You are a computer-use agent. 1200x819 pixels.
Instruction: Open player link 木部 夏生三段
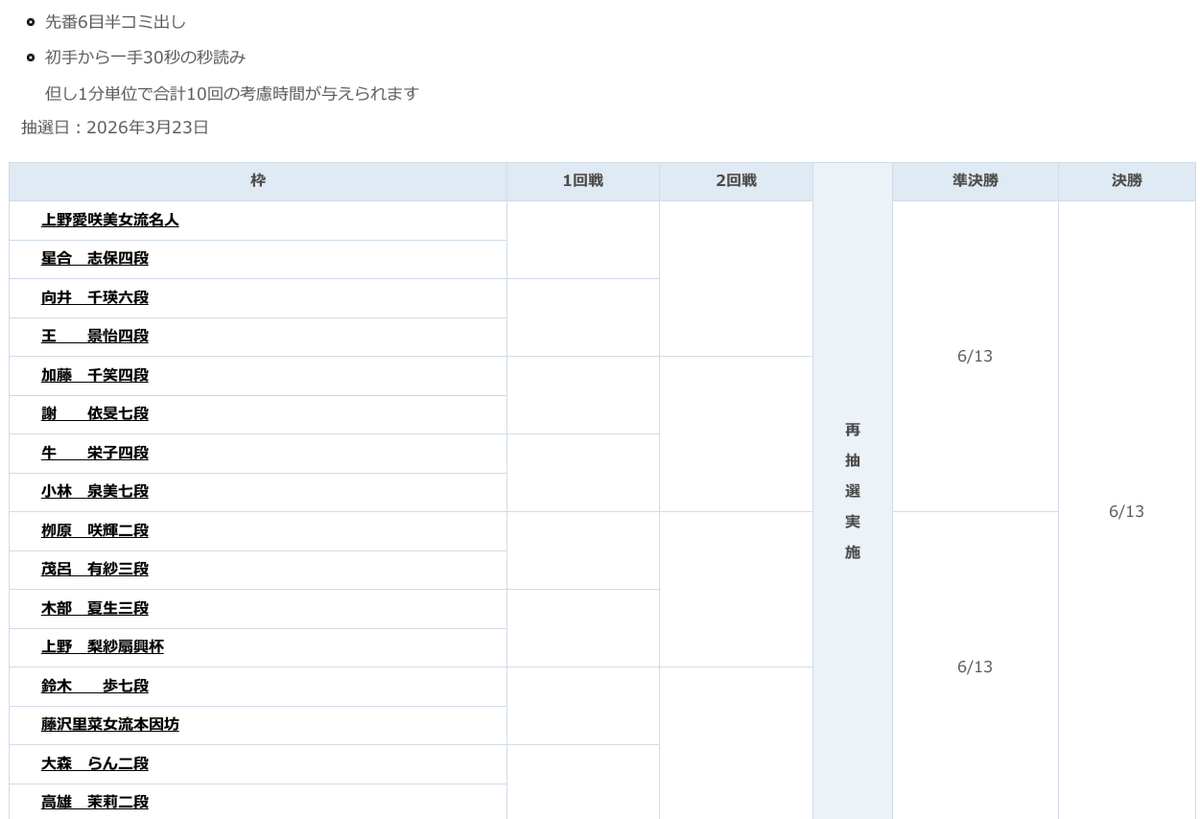[95, 608]
